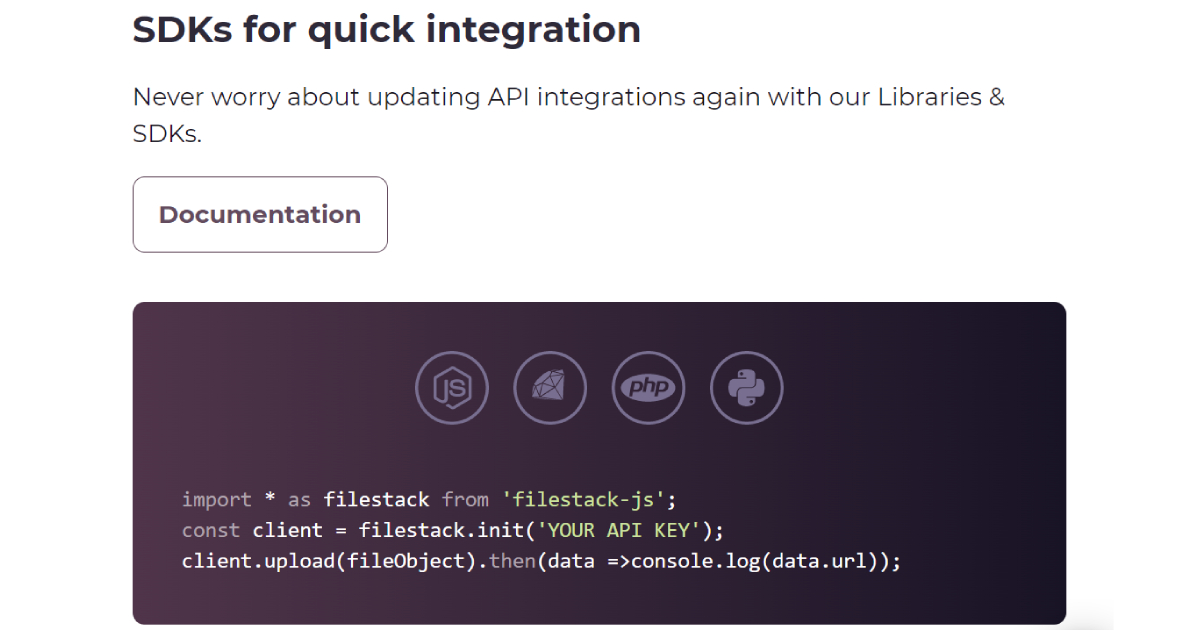This screenshot has height=630, width=1200.
Task: Click 'client.upload' in the code sample
Action: pos(259,561)
